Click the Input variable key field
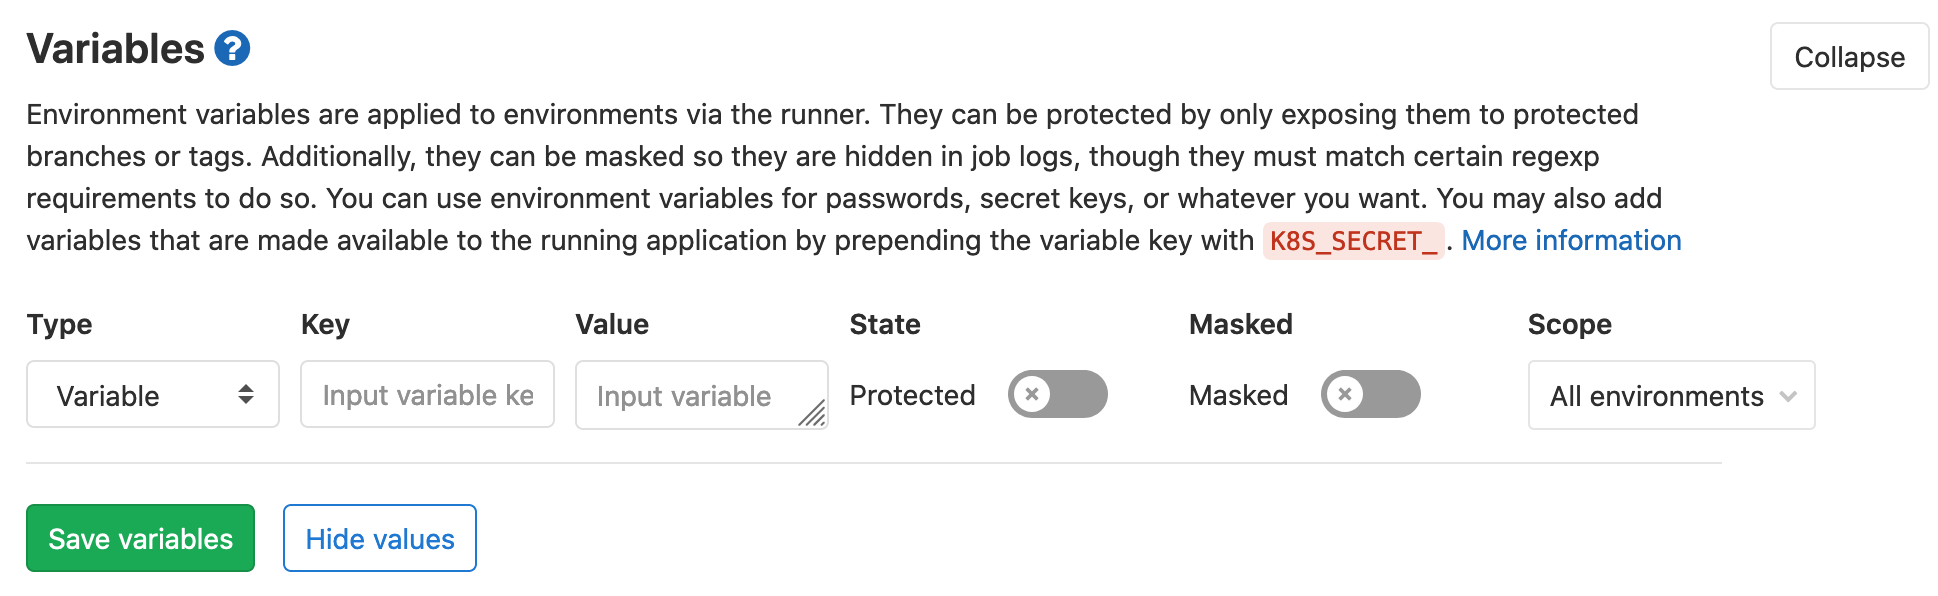The image size is (1938, 596). point(427,395)
